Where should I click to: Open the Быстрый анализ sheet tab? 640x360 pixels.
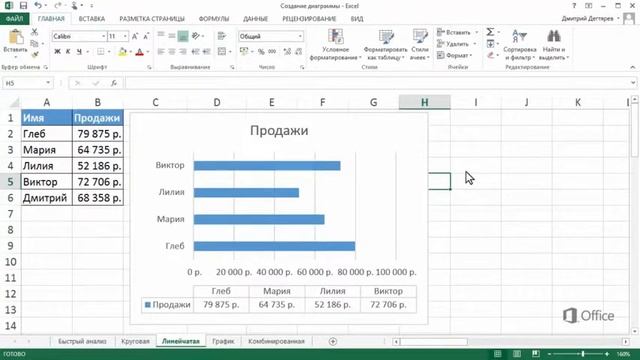82,341
